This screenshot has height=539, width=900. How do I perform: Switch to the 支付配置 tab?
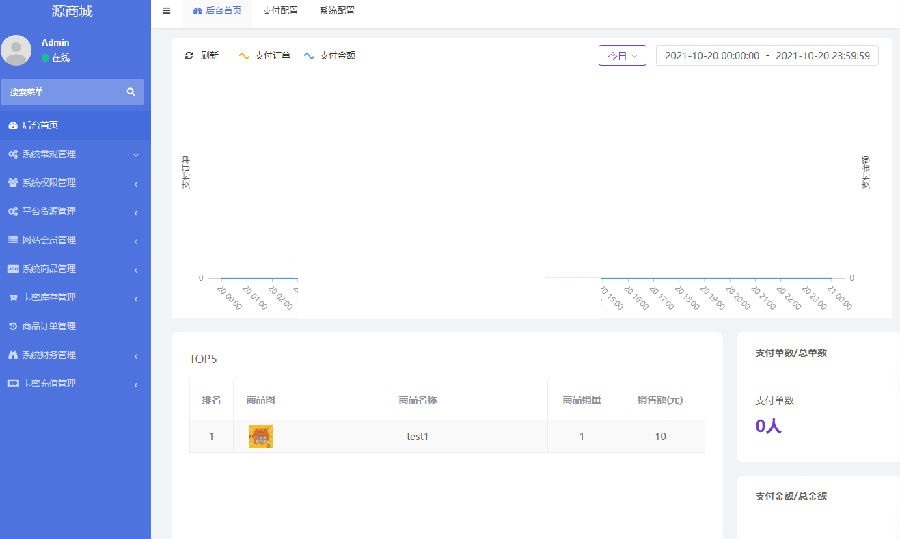pyautogui.click(x=281, y=10)
